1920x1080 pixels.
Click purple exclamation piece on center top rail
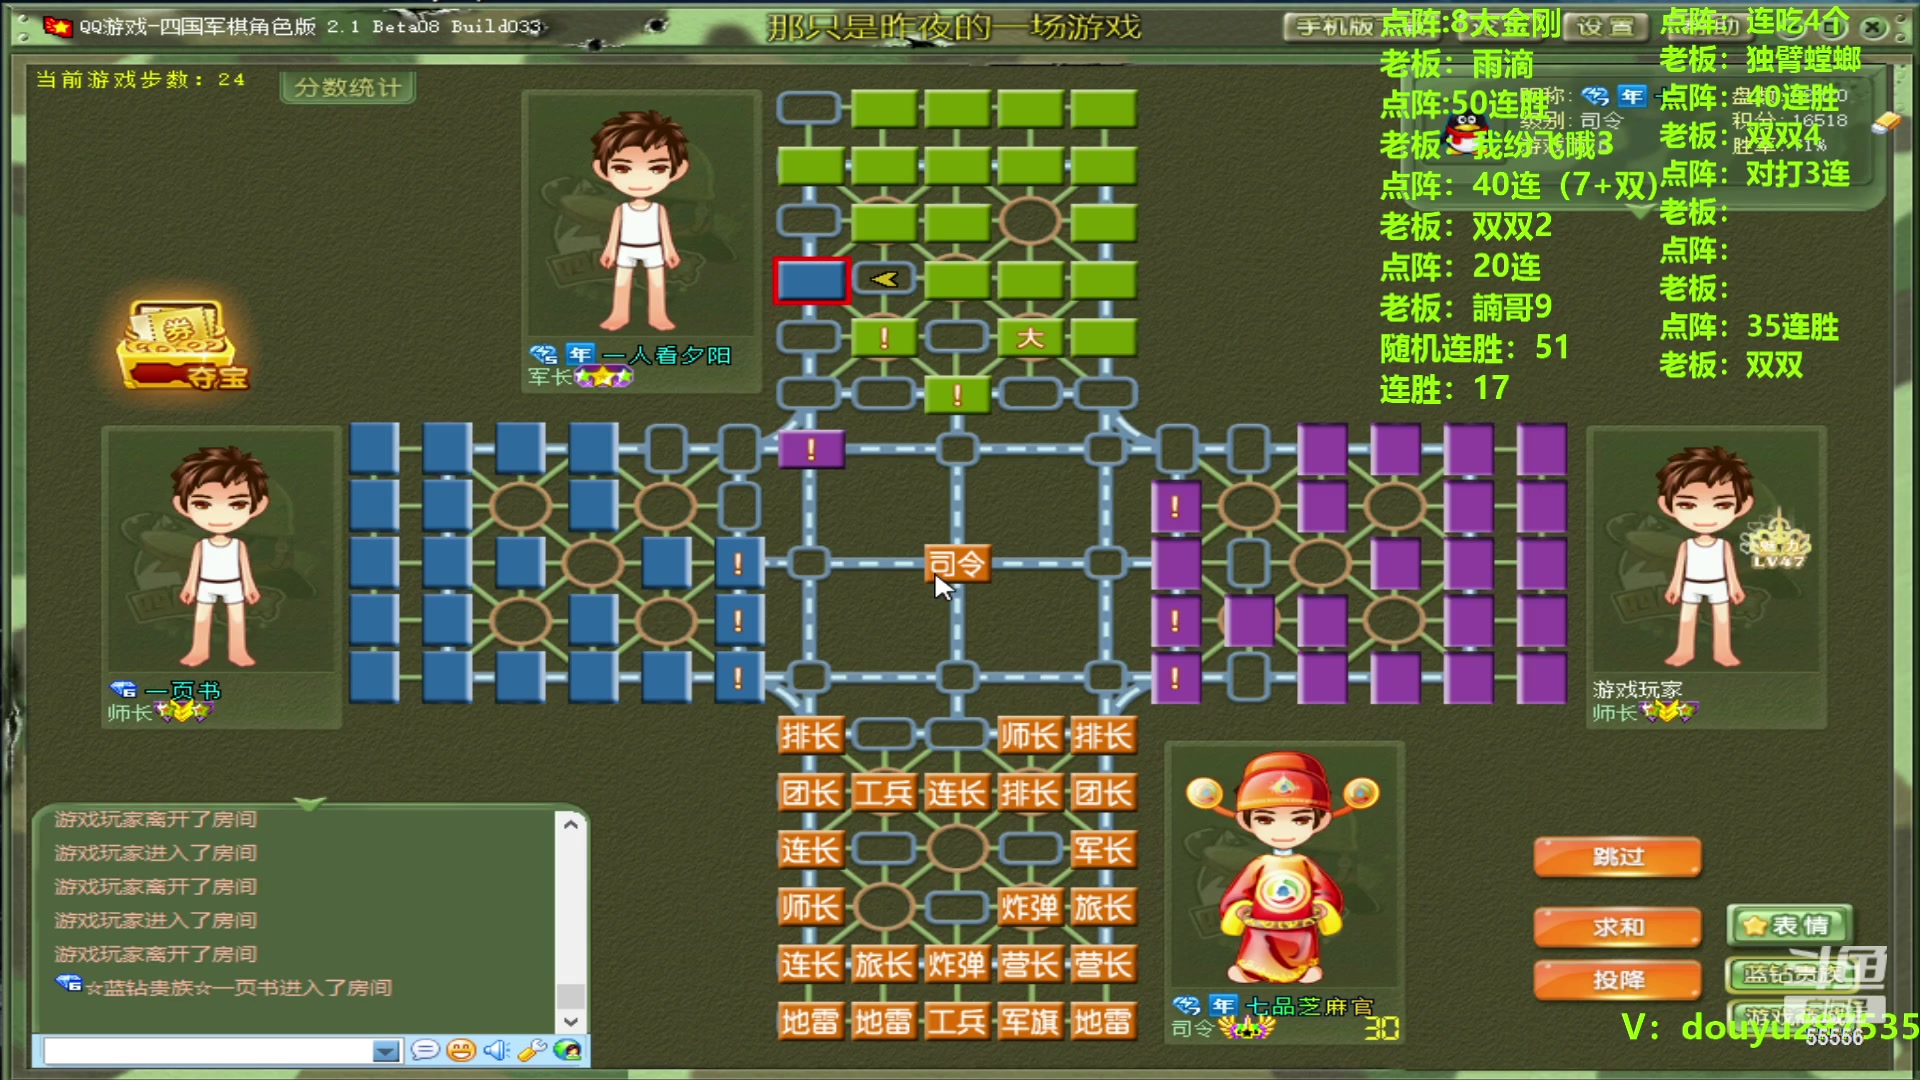[x=811, y=450]
